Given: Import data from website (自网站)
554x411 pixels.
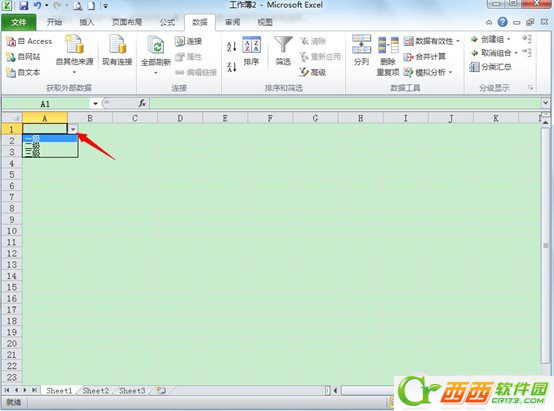Looking at the screenshot, I should point(23,57).
